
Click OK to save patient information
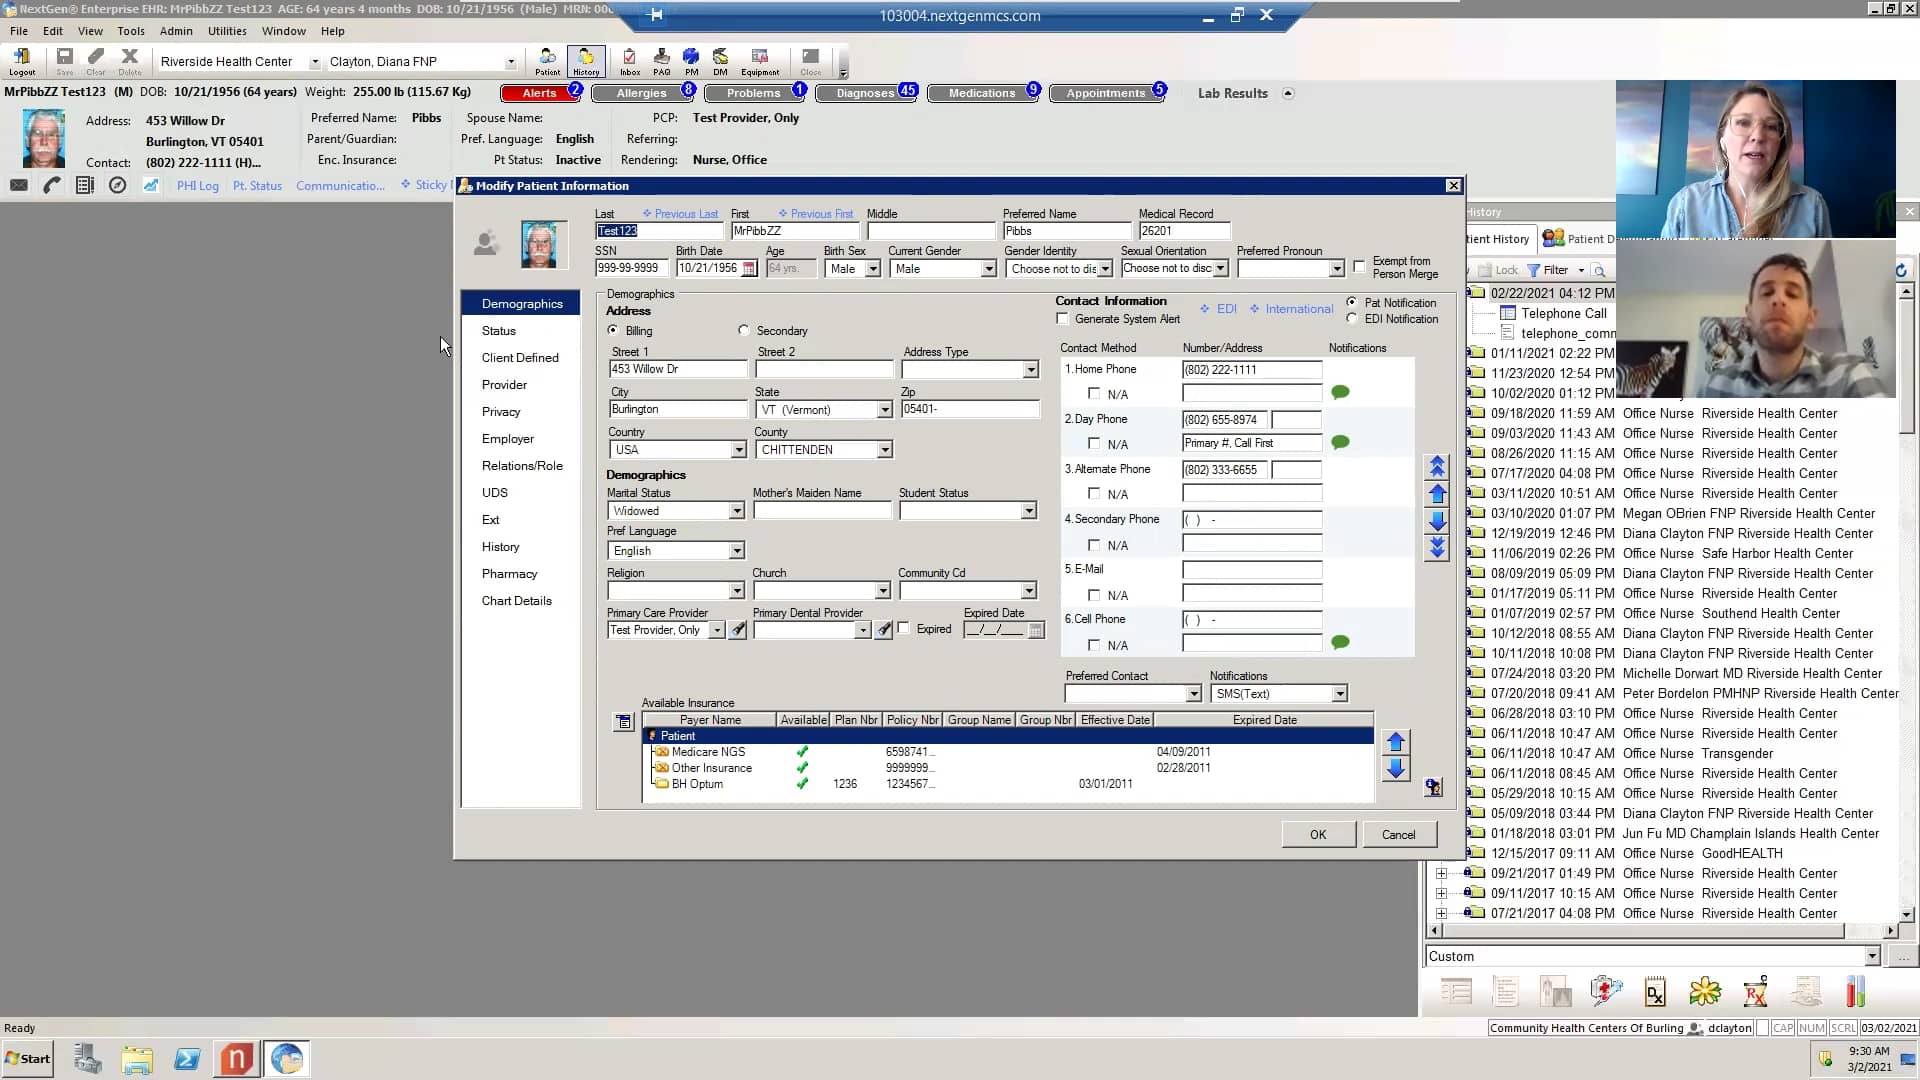coord(1318,834)
